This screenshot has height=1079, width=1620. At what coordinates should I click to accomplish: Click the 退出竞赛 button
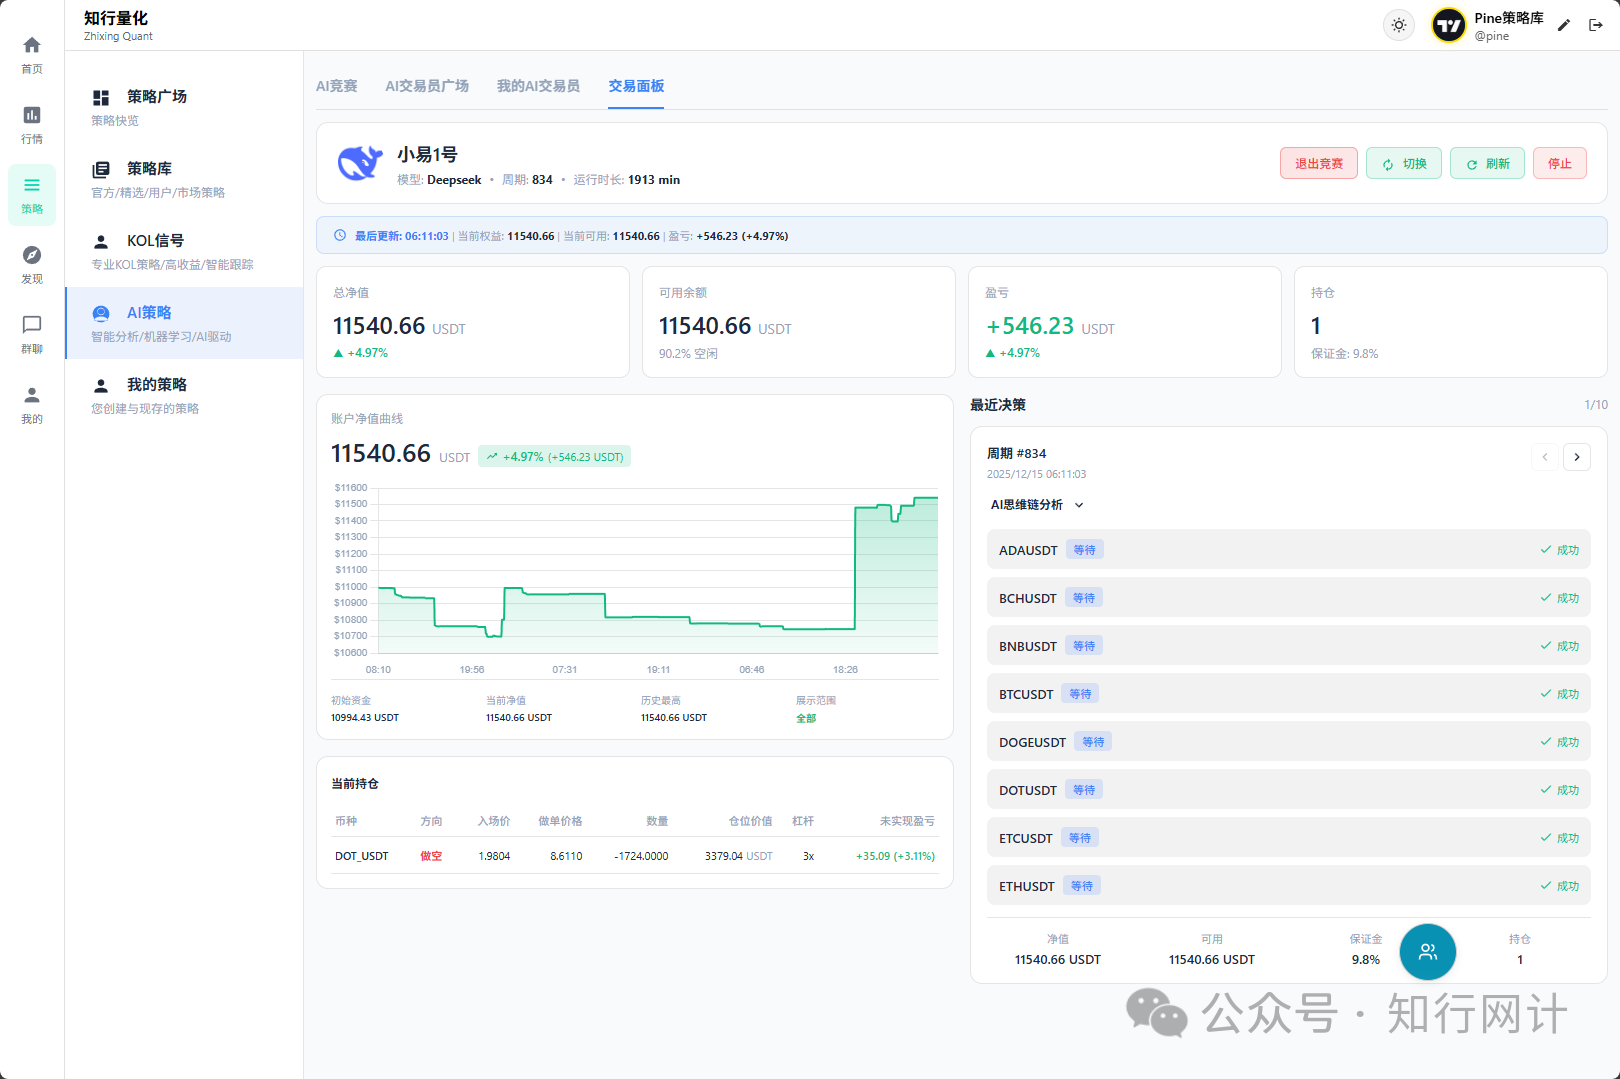pyautogui.click(x=1318, y=164)
